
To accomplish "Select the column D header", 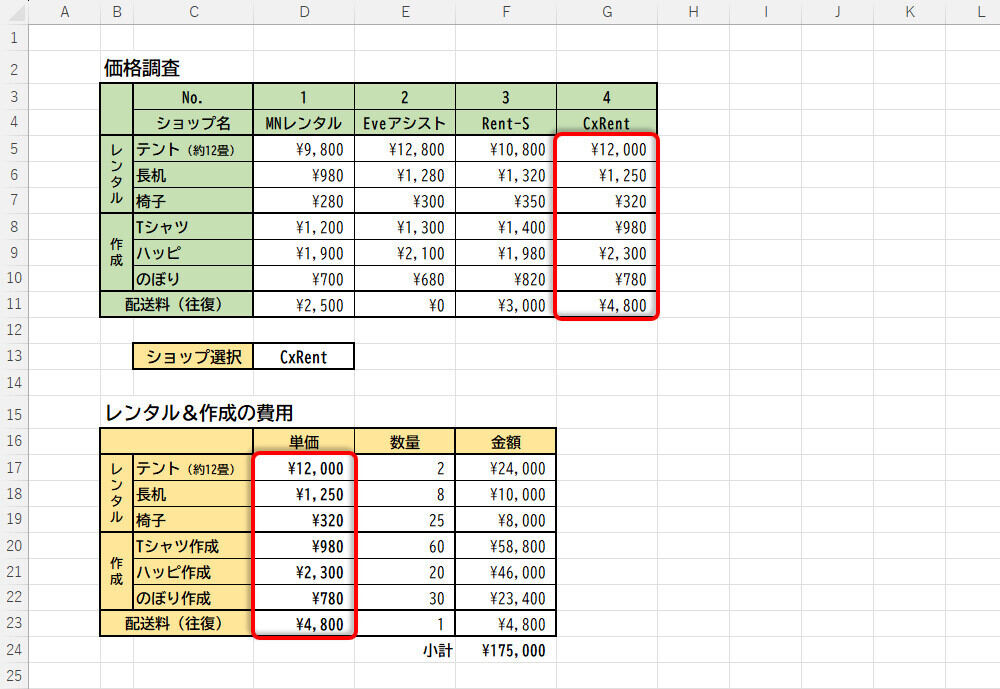I will coord(304,11).
